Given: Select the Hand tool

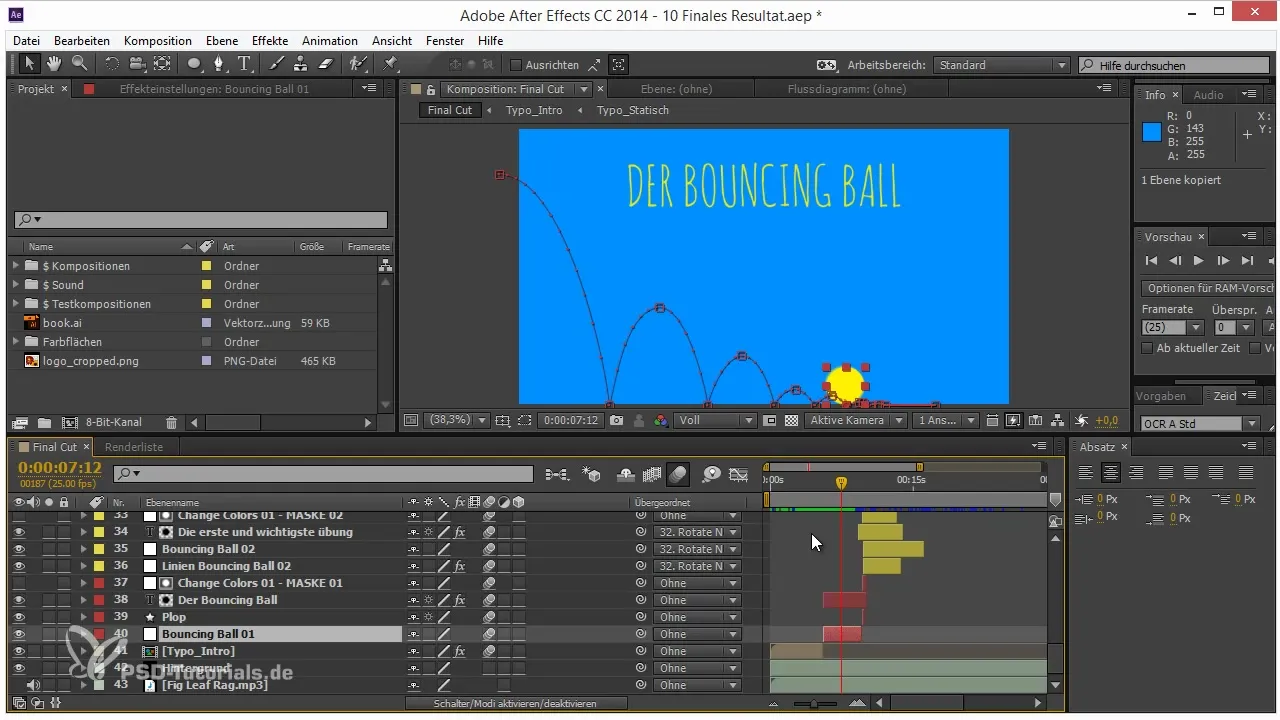Looking at the screenshot, I should click(x=53, y=64).
